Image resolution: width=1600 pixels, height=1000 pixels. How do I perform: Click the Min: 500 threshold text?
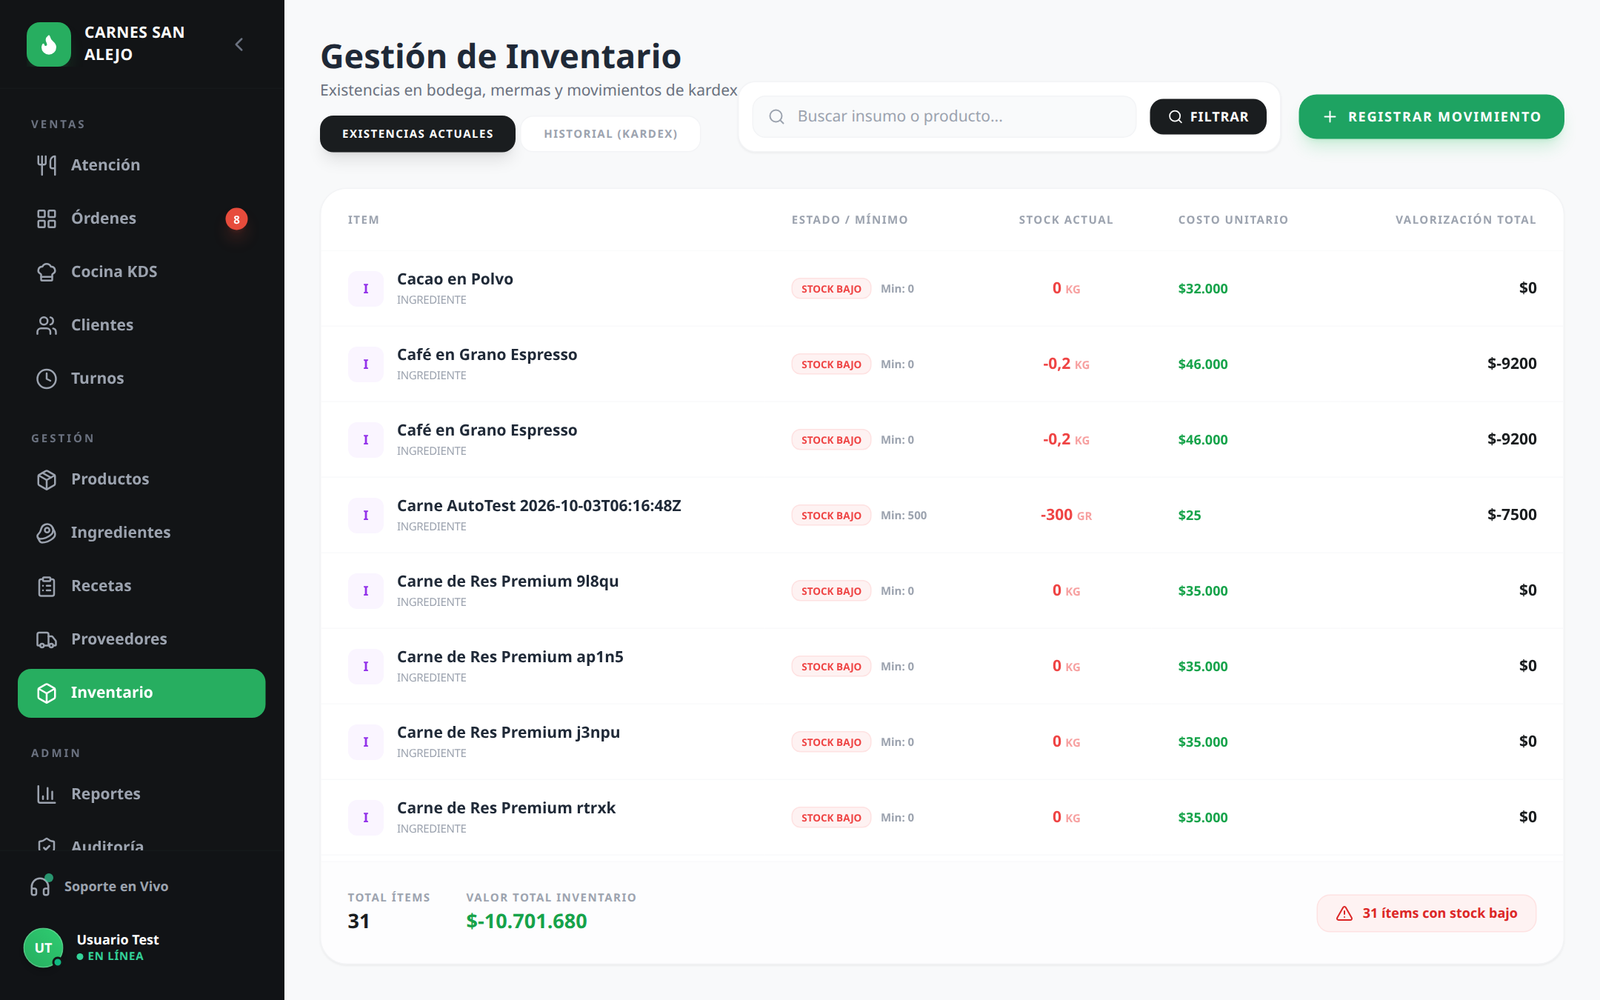coord(904,516)
